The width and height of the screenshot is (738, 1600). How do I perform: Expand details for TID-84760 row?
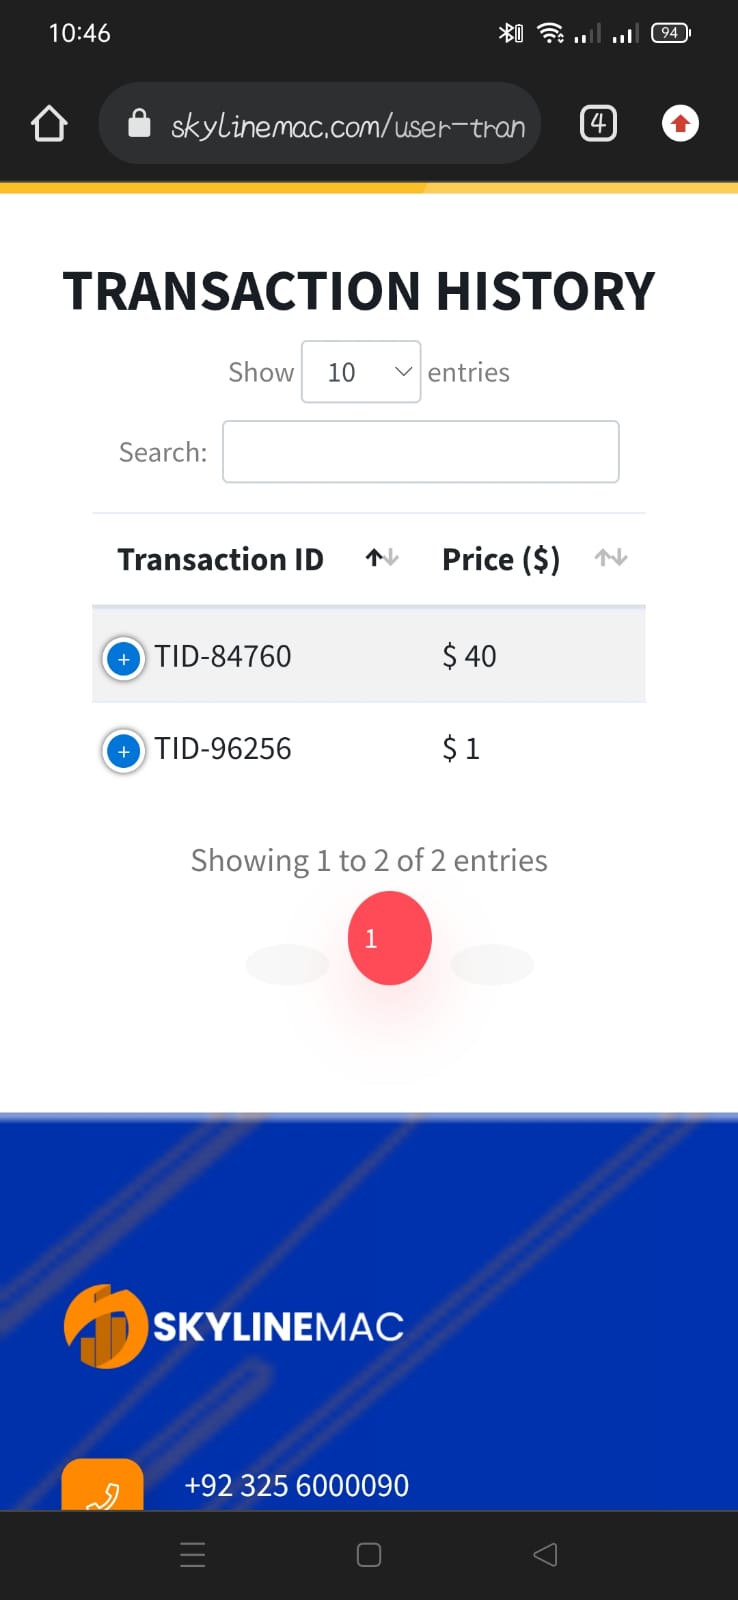pyautogui.click(x=124, y=659)
